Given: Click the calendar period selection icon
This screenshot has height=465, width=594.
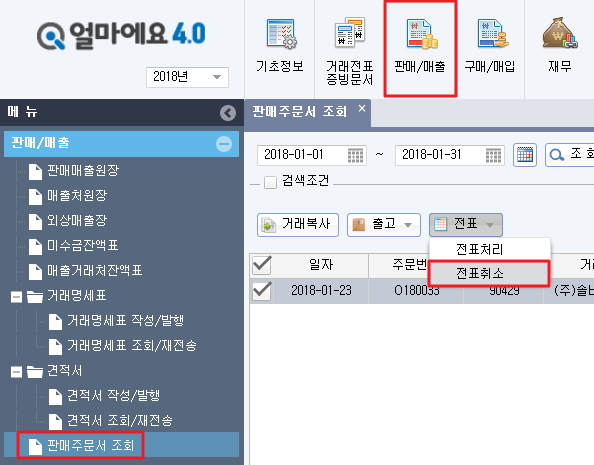Looking at the screenshot, I should (525, 155).
